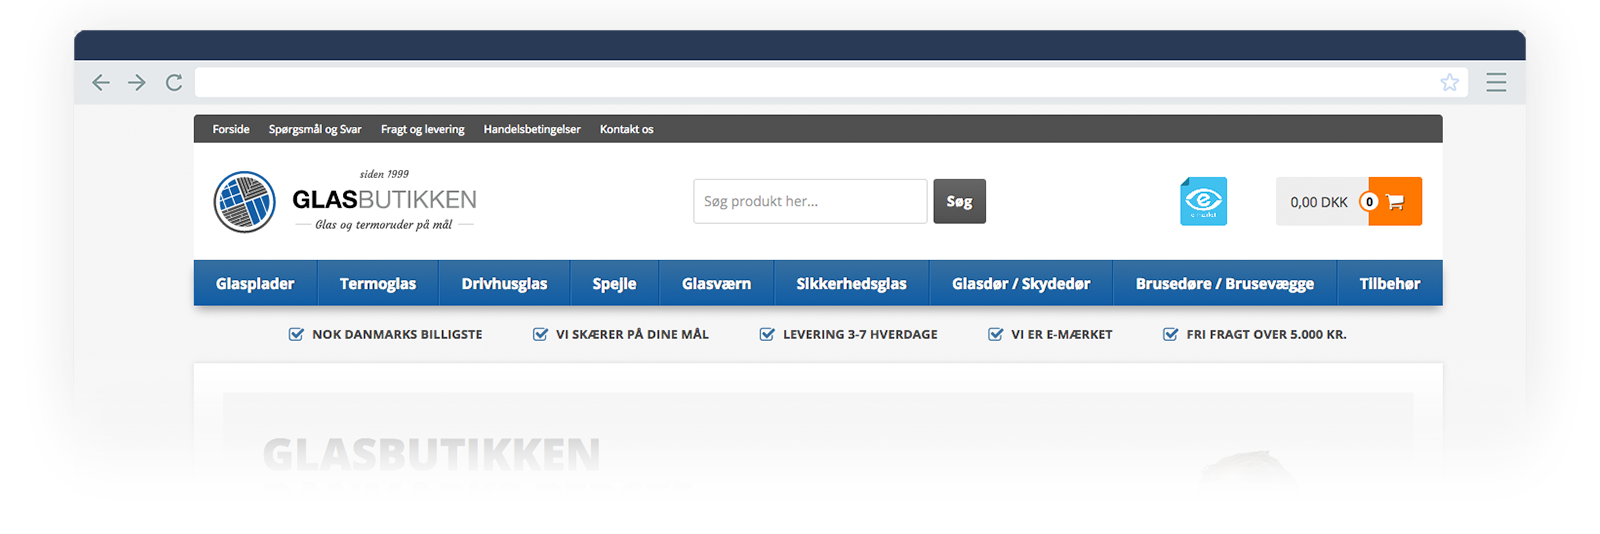1600x534 pixels.
Task: Click the GLASBUTIKKEN logo text
Action: (384, 199)
